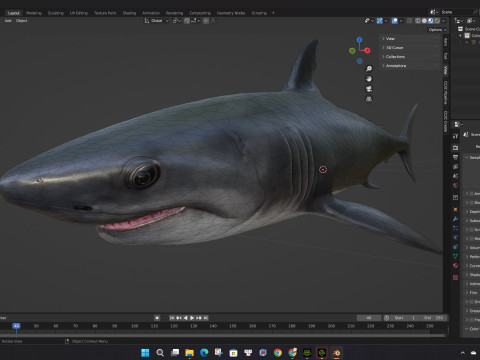This screenshot has width=480, height=360.
Task: Add a workspace with the plus button
Action: click(273, 13)
